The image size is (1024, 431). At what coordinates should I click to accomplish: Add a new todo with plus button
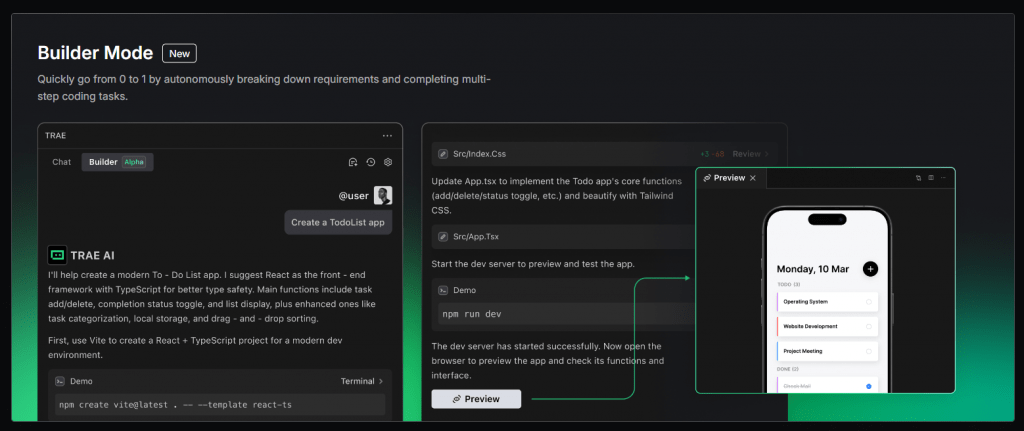(x=871, y=268)
